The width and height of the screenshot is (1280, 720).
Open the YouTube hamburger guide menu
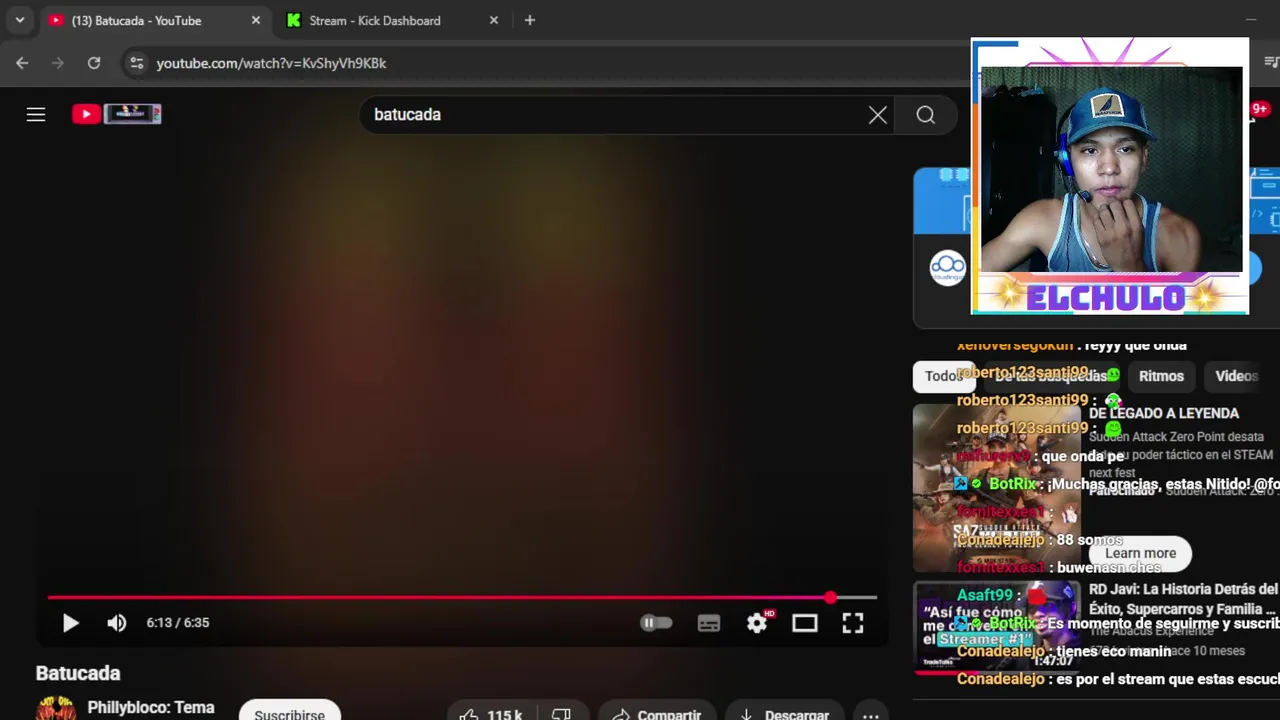[x=36, y=114]
